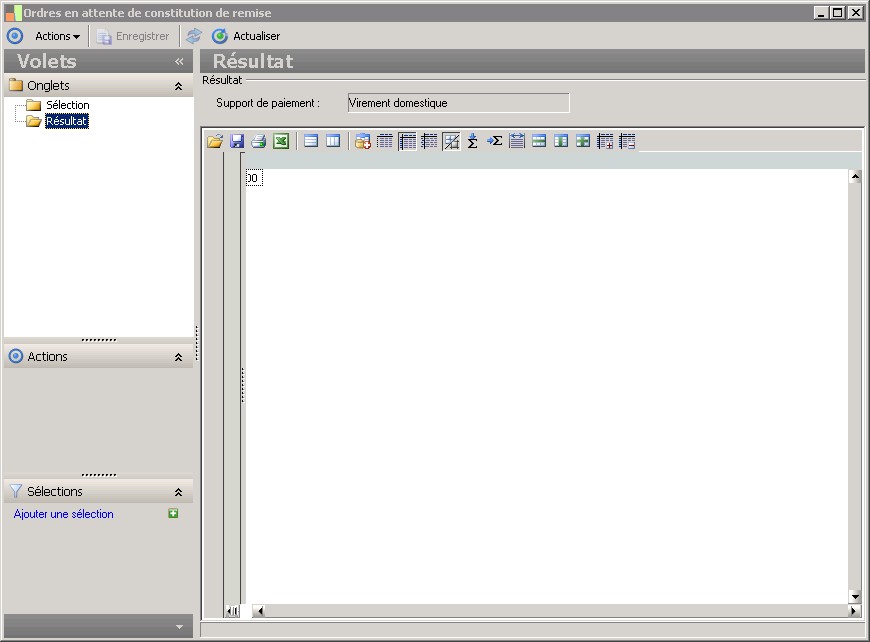Open the bottom pane options dropdown arrow
The image size is (870, 642).
pos(179,627)
